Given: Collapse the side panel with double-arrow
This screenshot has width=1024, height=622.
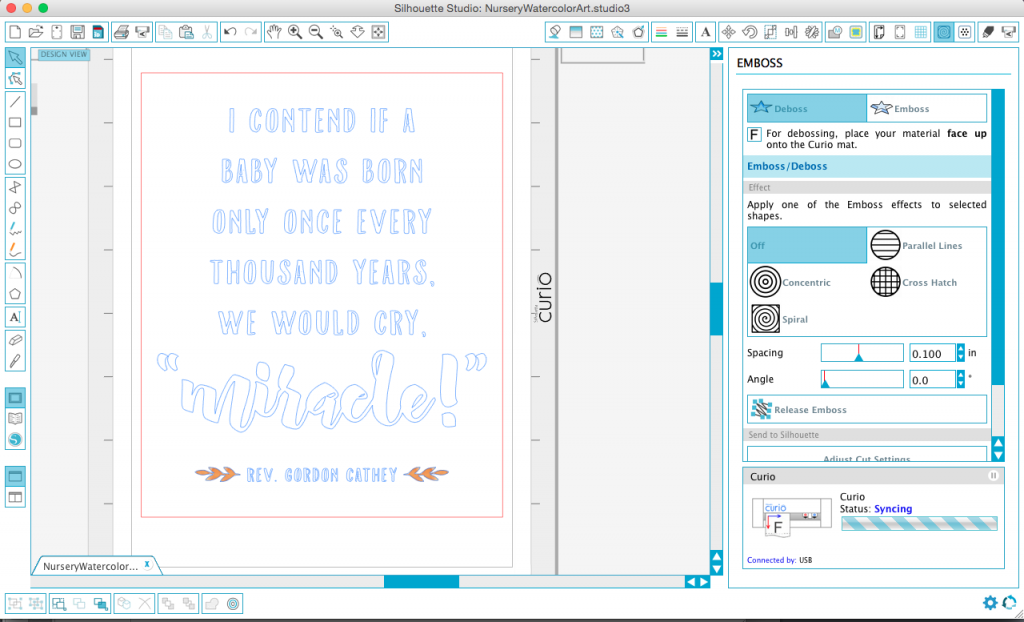Looking at the screenshot, I should point(716,54).
